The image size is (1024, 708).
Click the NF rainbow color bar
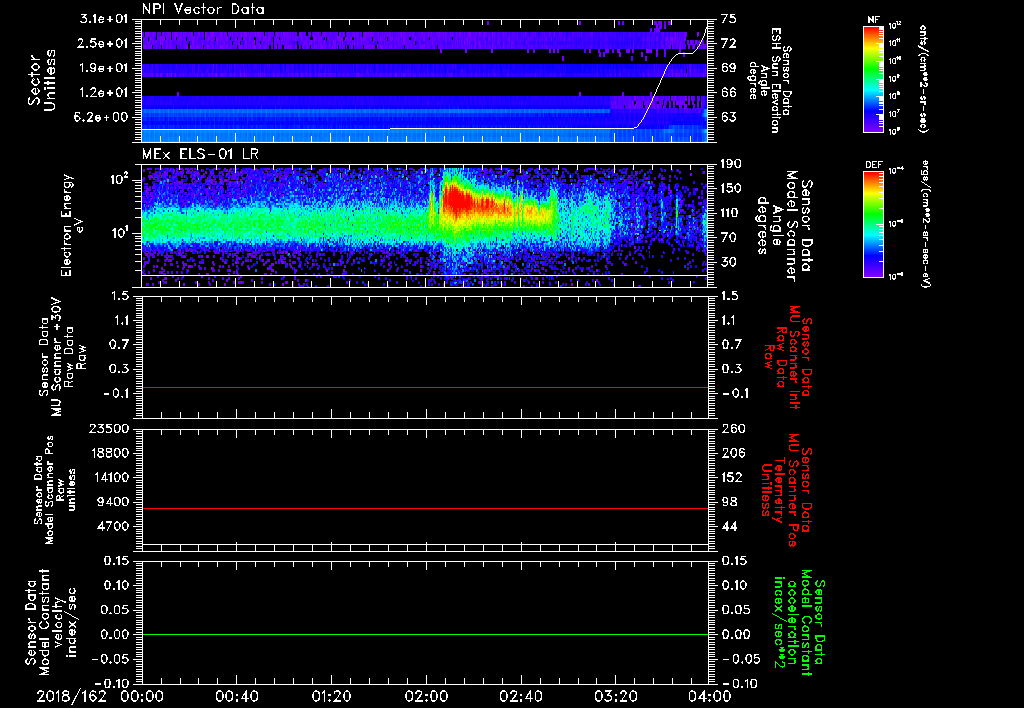coord(873,79)
